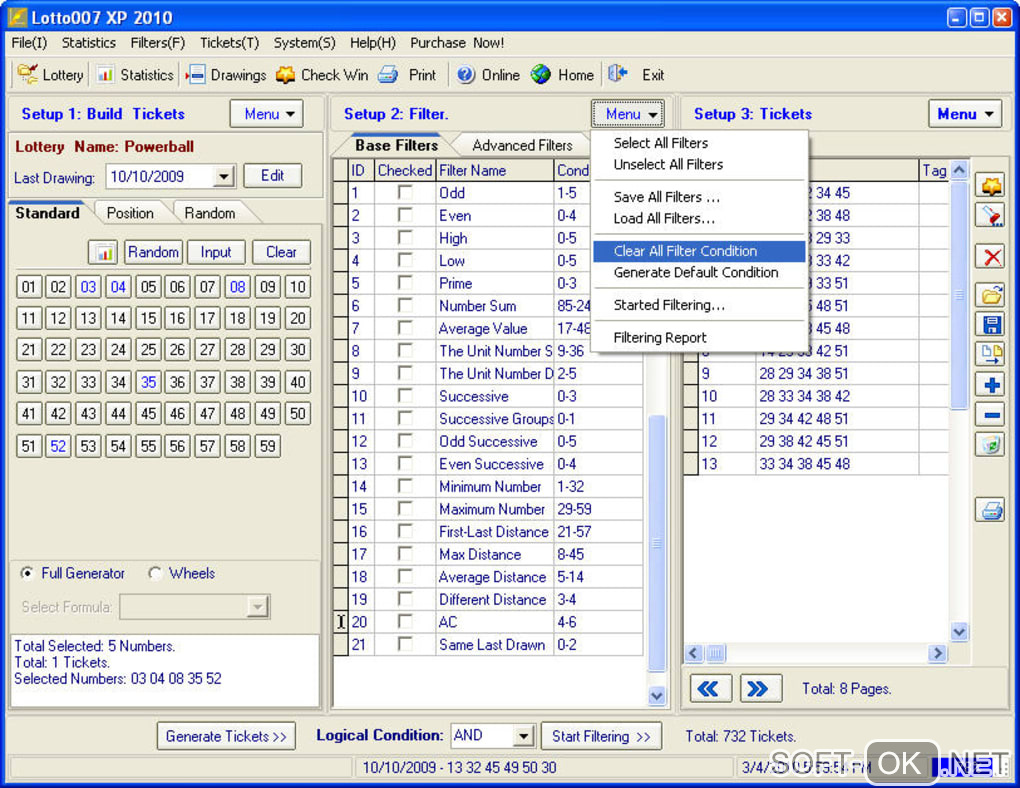Screen dimensions: 1020x788
Task: Click the Home earth icon
Action: tap(541, 75)
